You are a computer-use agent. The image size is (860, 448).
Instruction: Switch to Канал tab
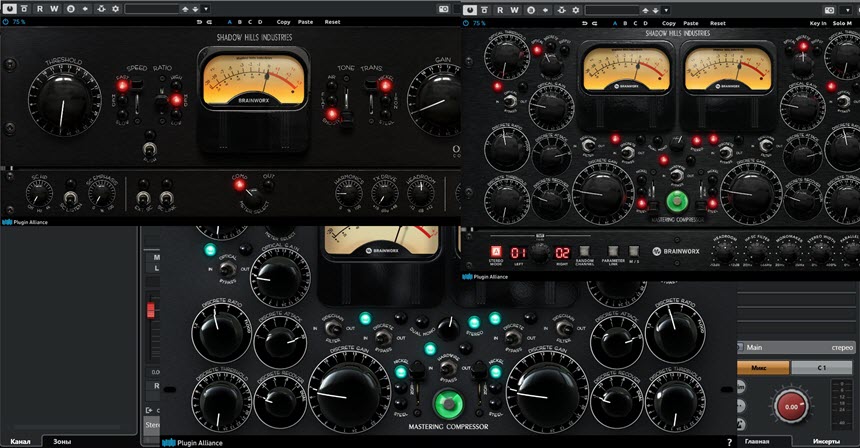21,441
